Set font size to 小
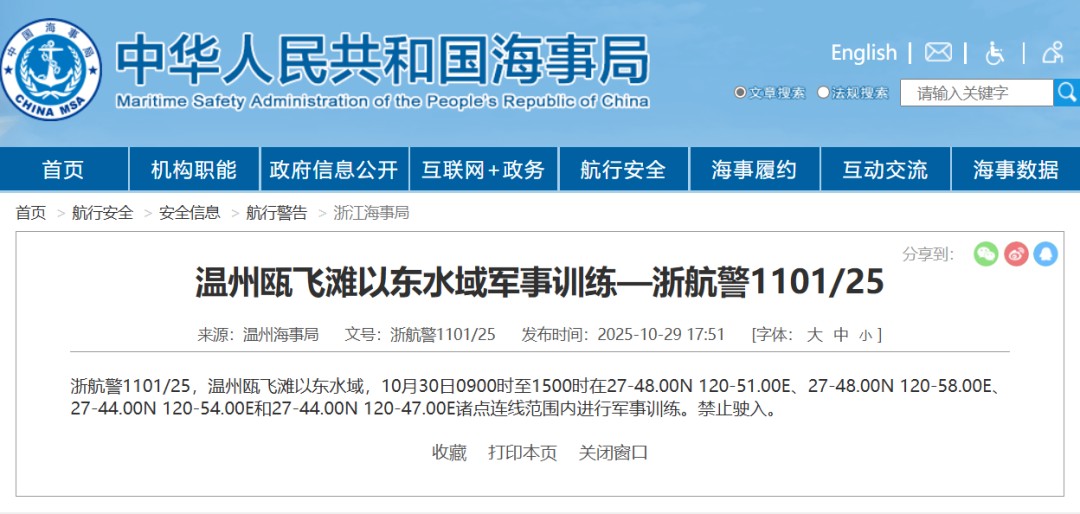1080x514 pixels. point(865,336)
